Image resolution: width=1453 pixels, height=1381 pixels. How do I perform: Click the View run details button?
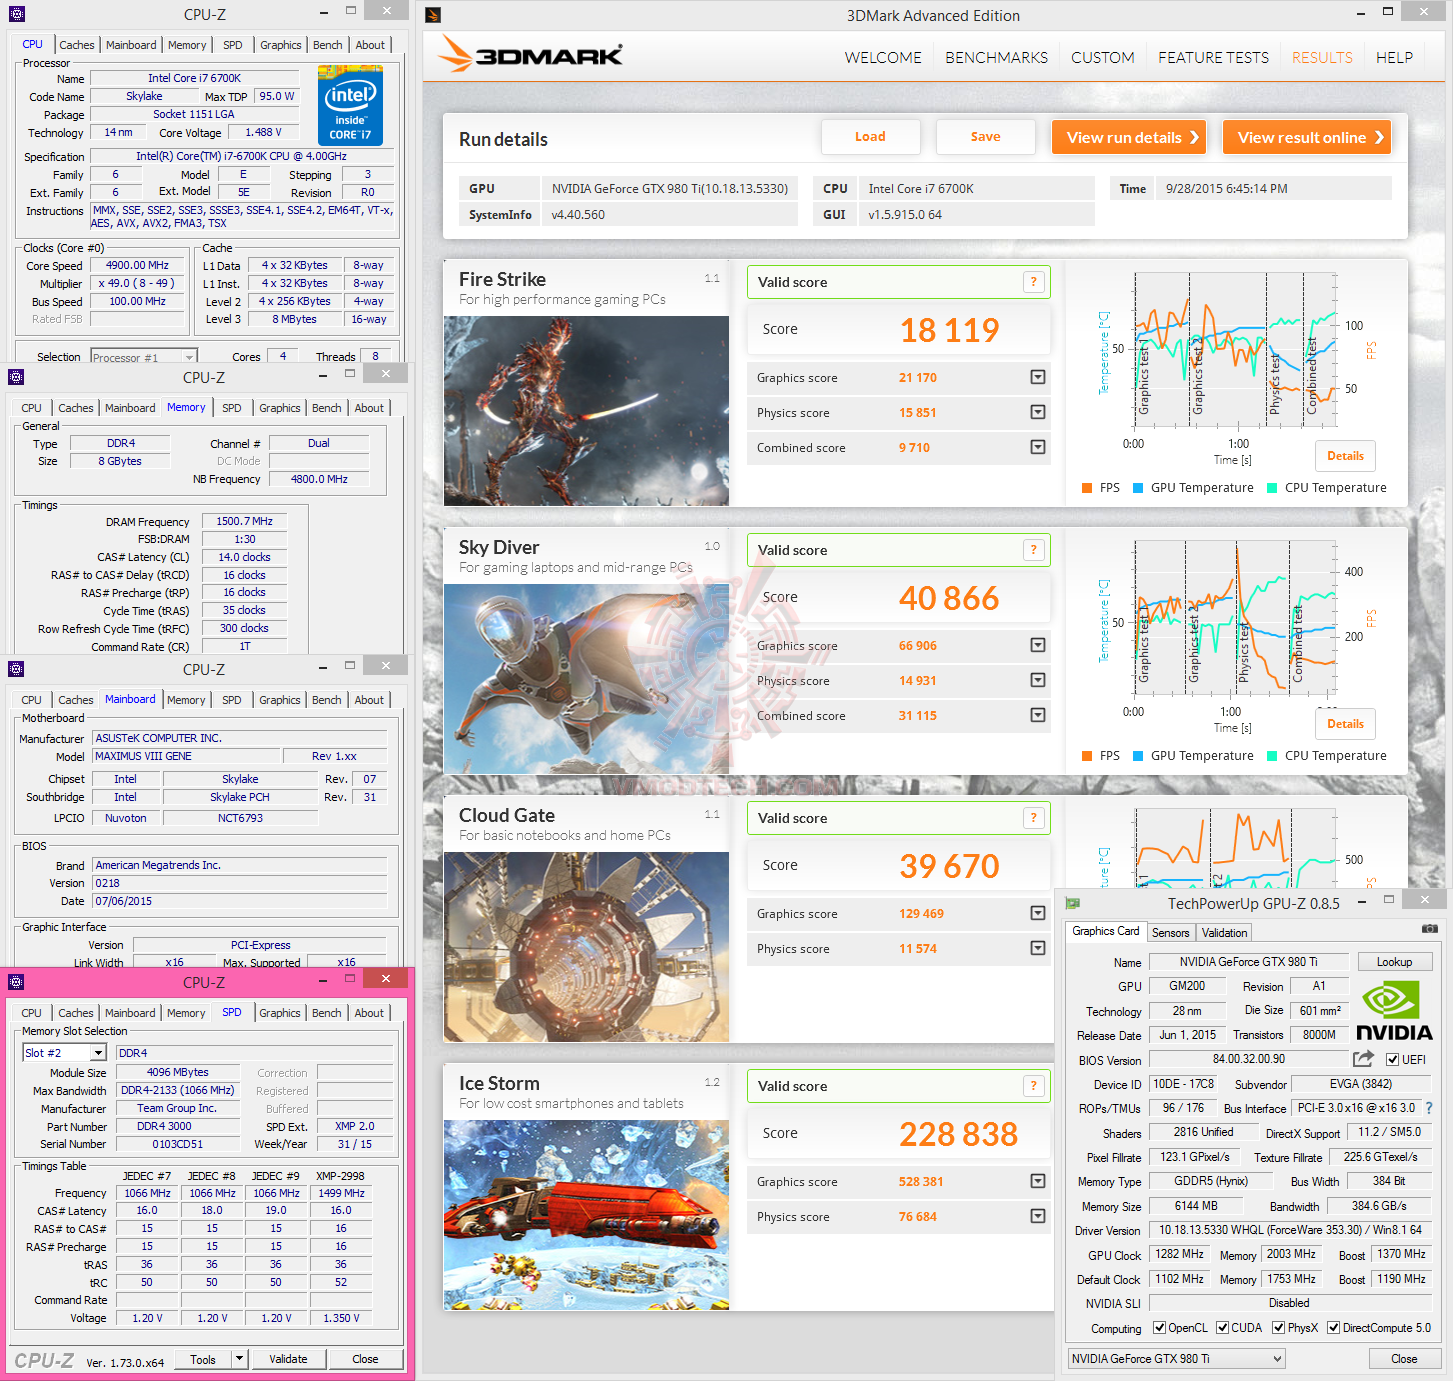tap(1129, 137)
